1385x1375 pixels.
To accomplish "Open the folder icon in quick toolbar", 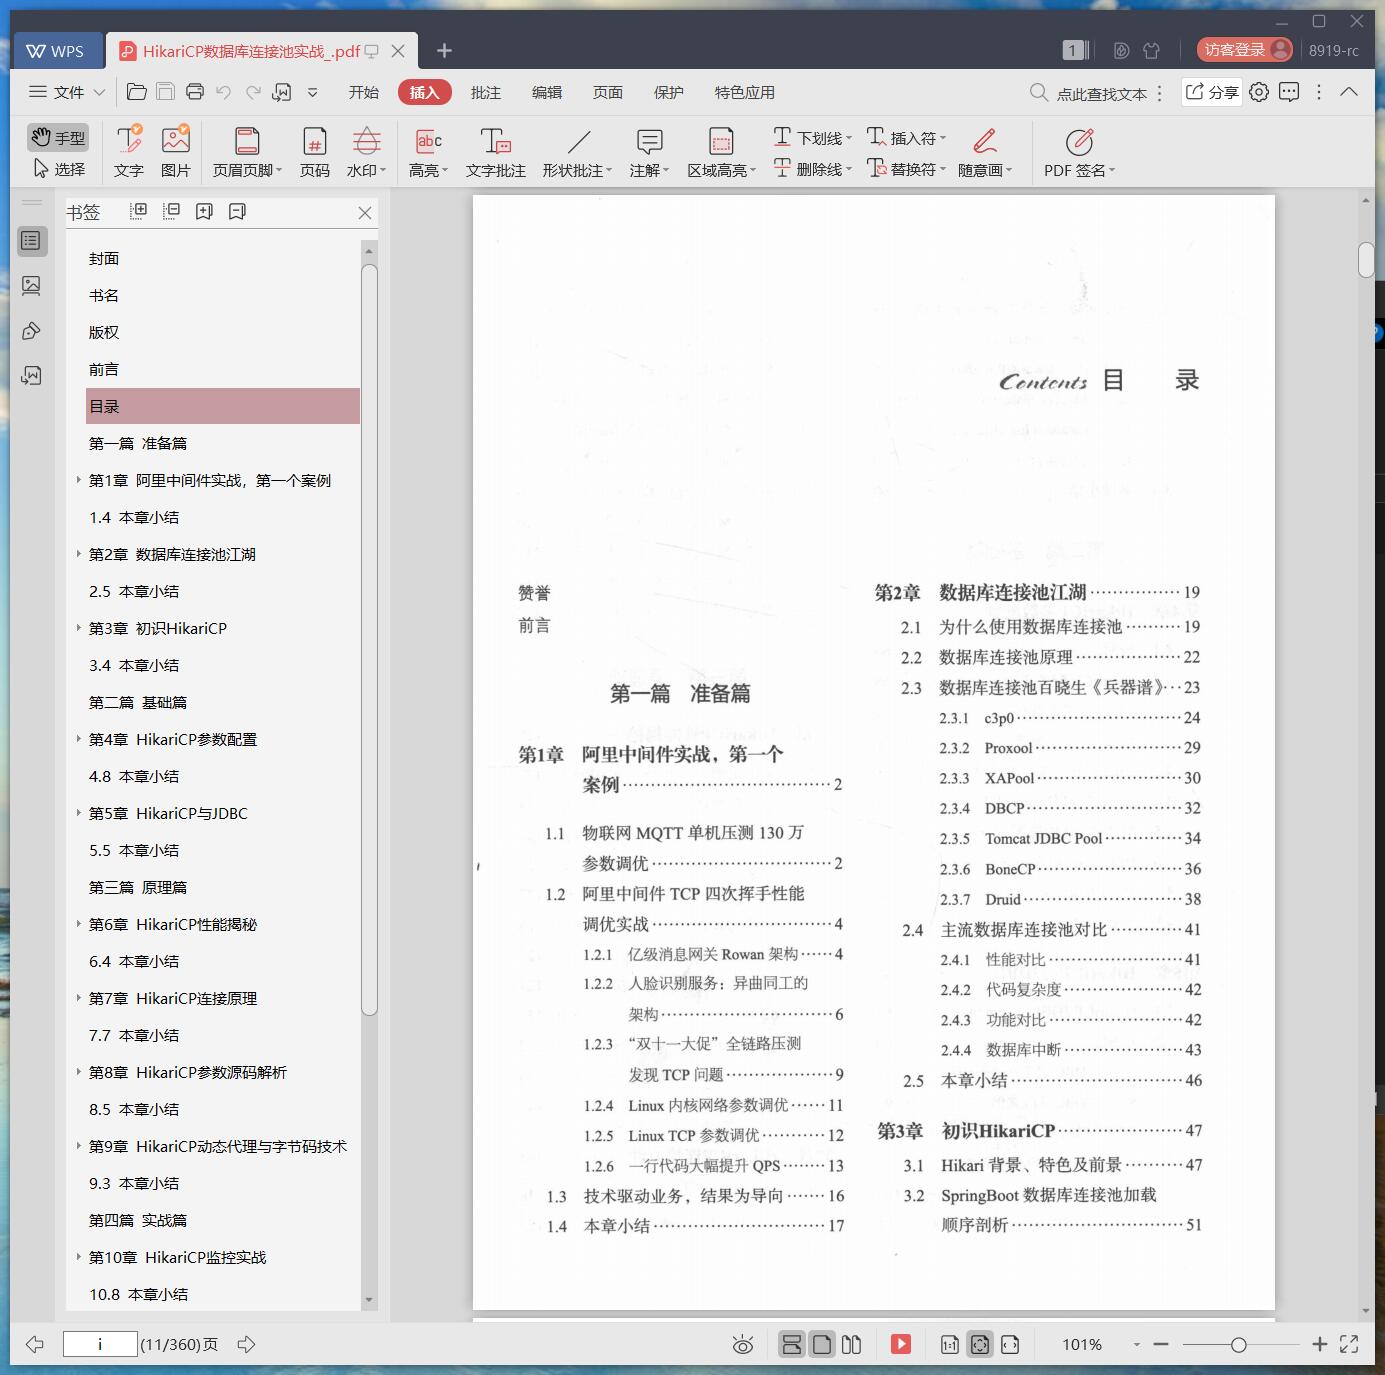I will [x=137, y=92].
